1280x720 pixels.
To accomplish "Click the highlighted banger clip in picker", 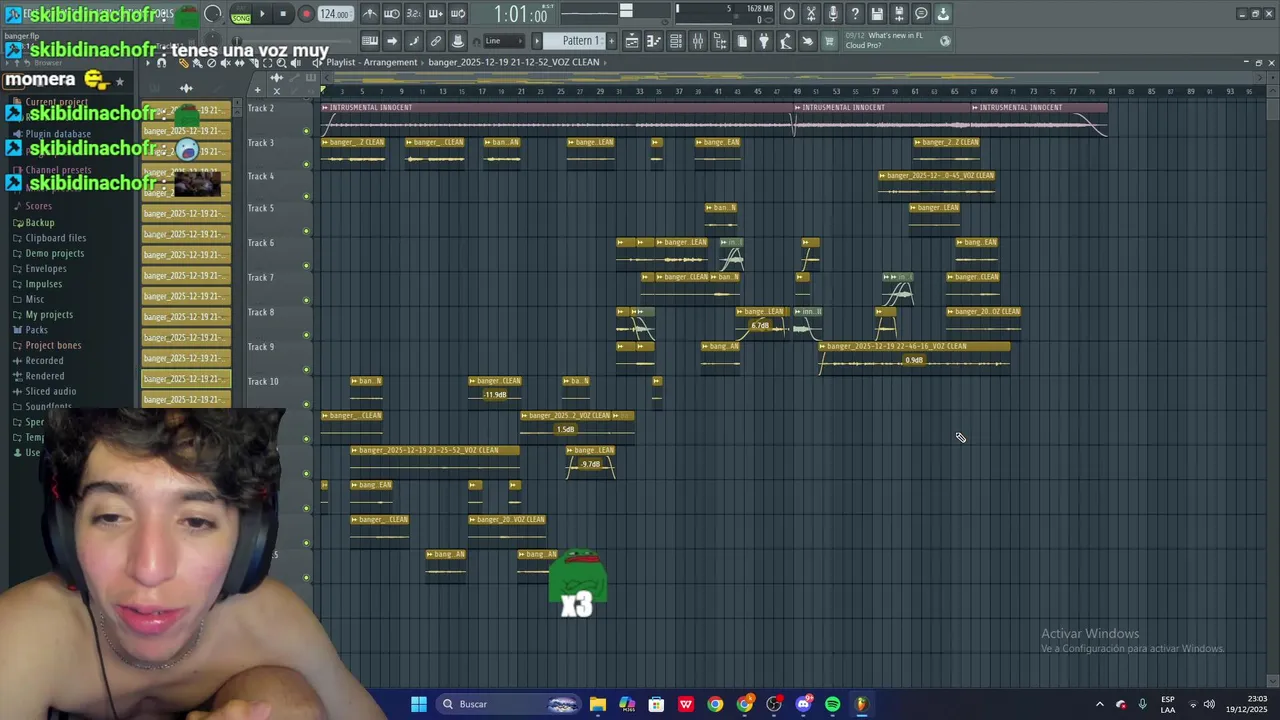I will pyautogui.click(x=186, y=379).
